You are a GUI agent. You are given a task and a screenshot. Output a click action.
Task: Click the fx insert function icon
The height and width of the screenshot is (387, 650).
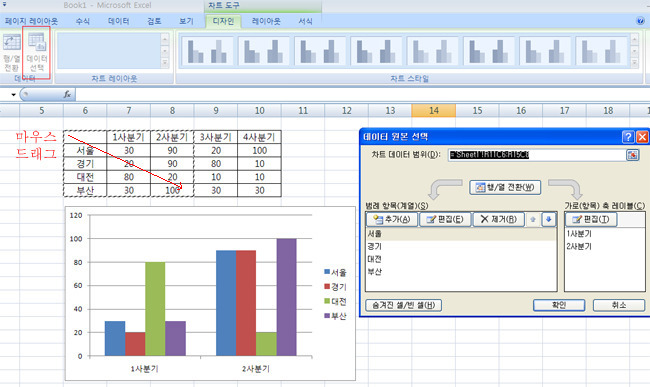pyautogui.click(x=67, y=94)
